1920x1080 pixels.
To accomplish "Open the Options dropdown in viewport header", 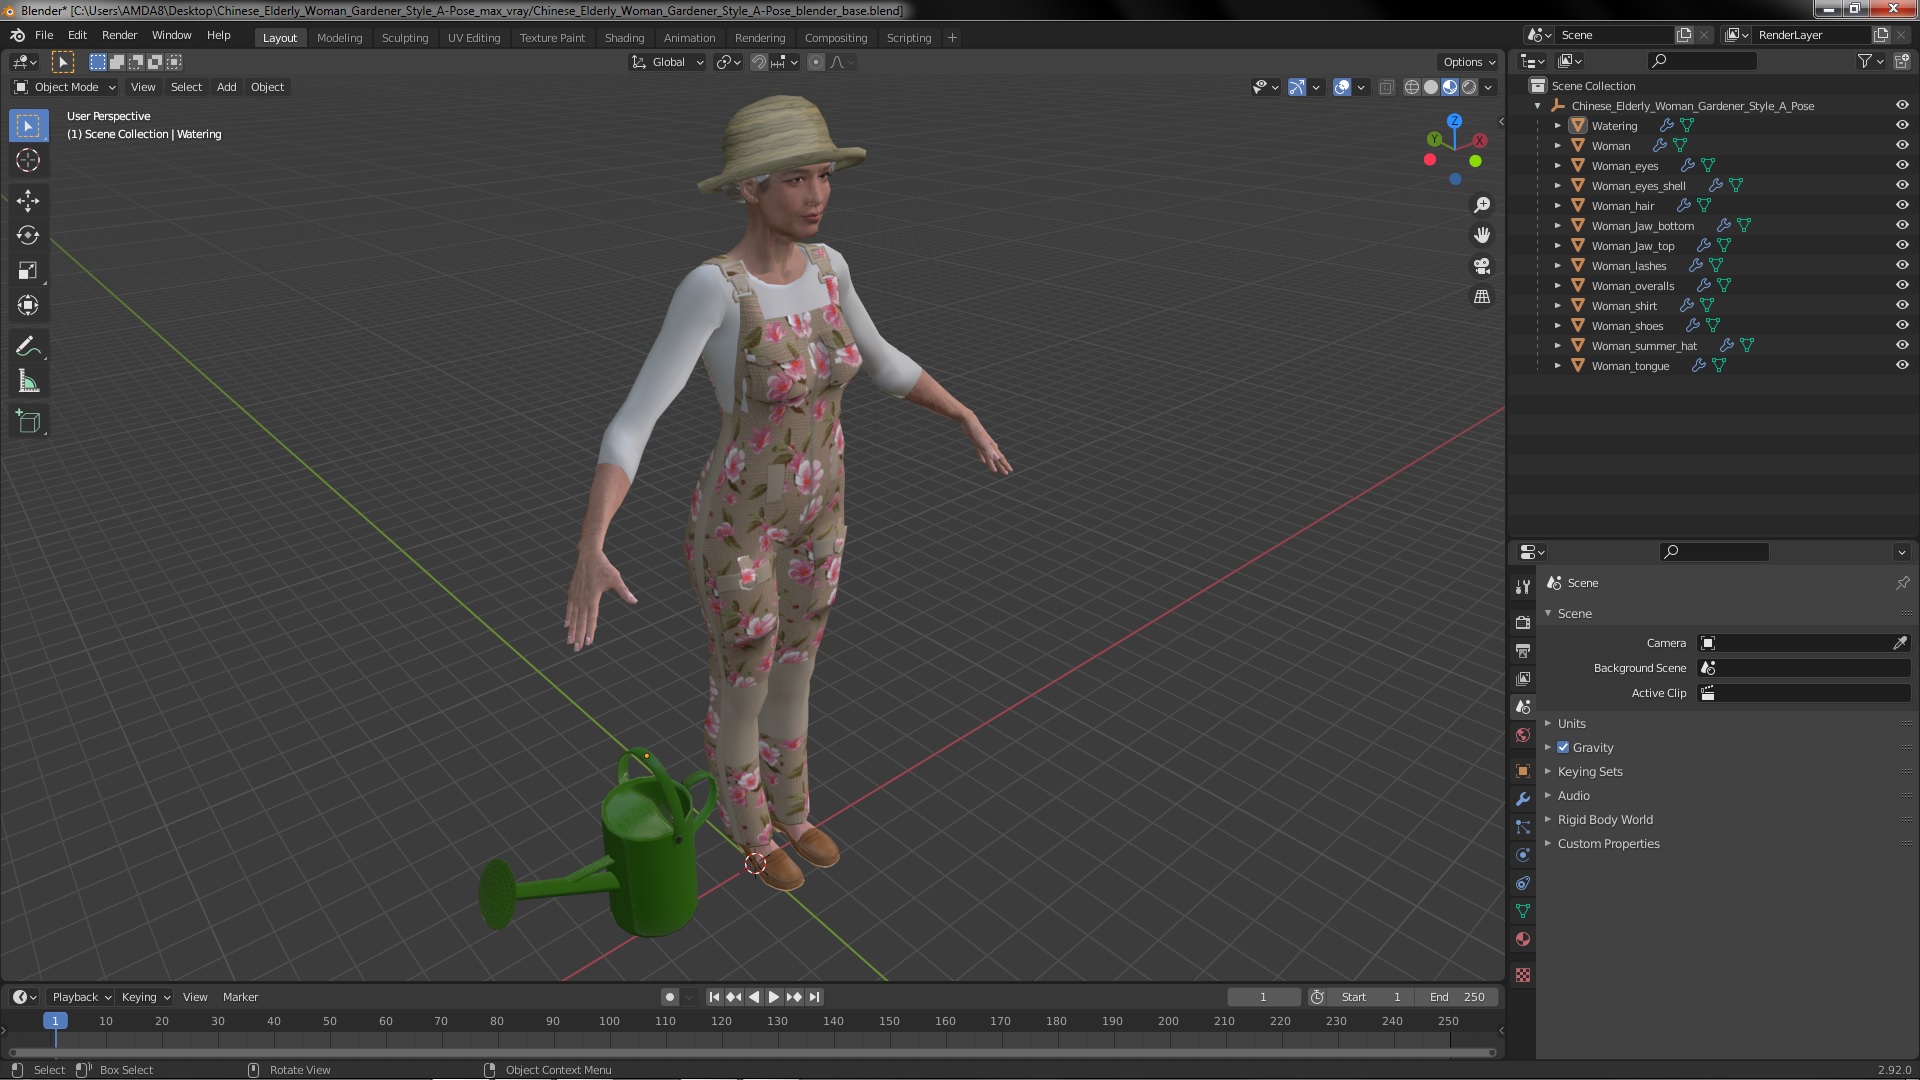I will (1468, 62).
